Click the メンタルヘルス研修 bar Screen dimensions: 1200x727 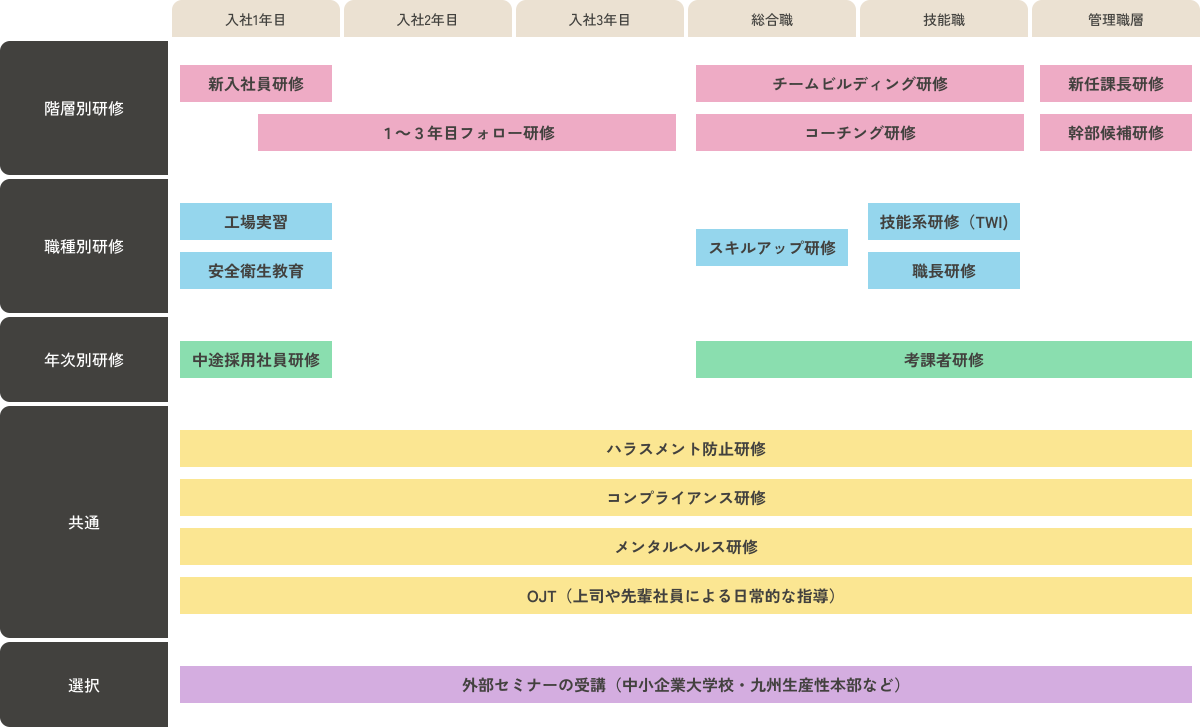point(686,547)
